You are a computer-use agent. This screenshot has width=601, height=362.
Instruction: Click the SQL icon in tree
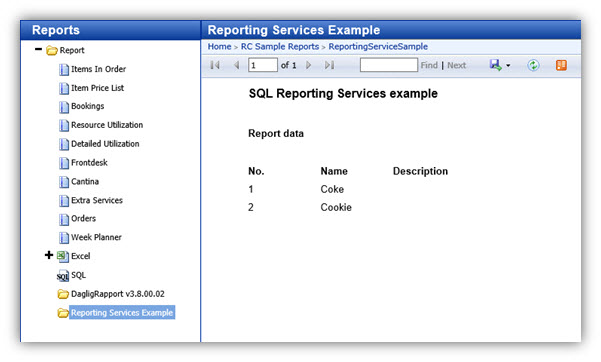click(x=62, y=276)
